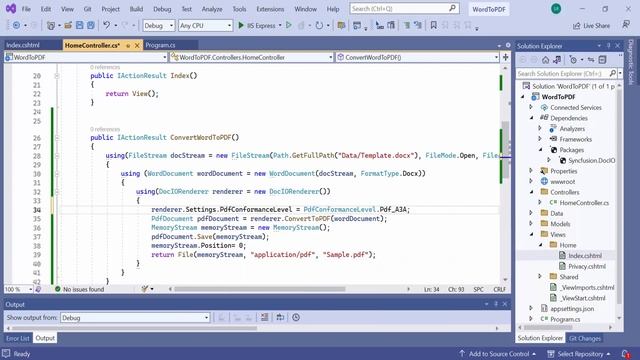This screenshot has height=360, width=640.
Task: Toggle the bookmark icon in the toolbar
Action: pos(433,25)
